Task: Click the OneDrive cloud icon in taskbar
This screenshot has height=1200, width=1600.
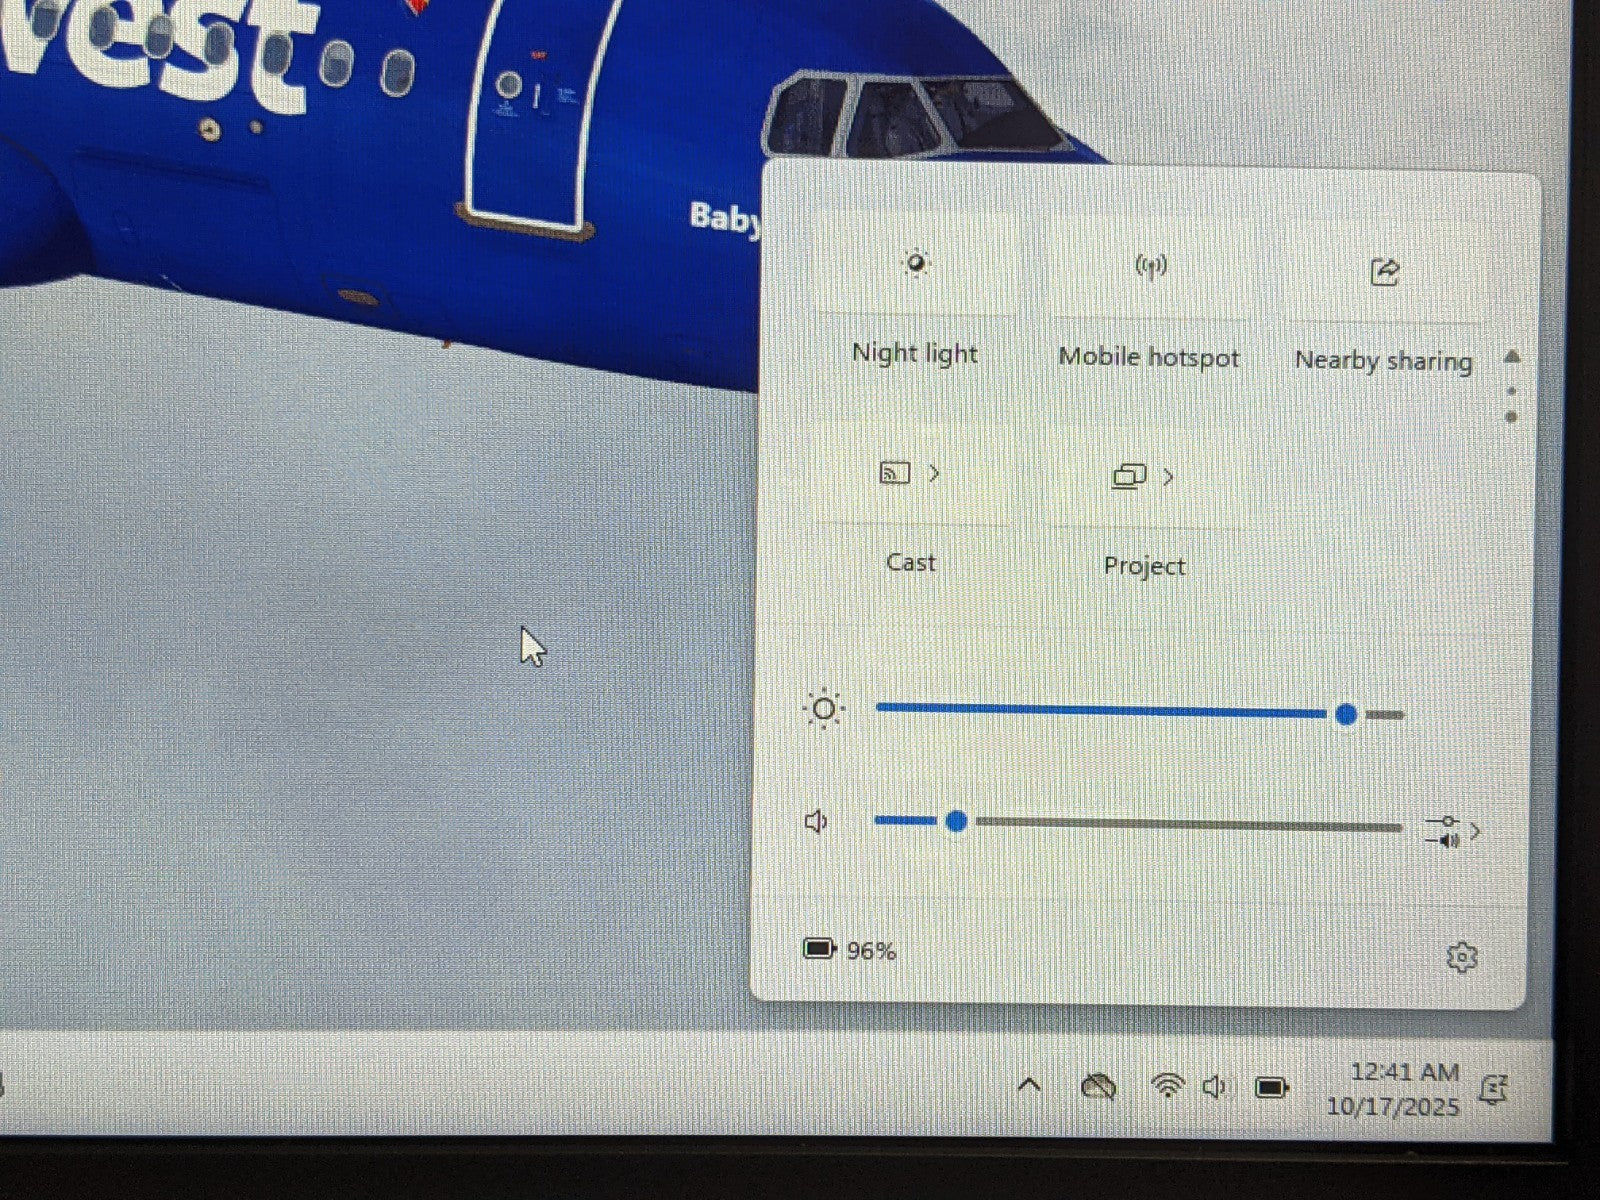Action: 1098,1086
